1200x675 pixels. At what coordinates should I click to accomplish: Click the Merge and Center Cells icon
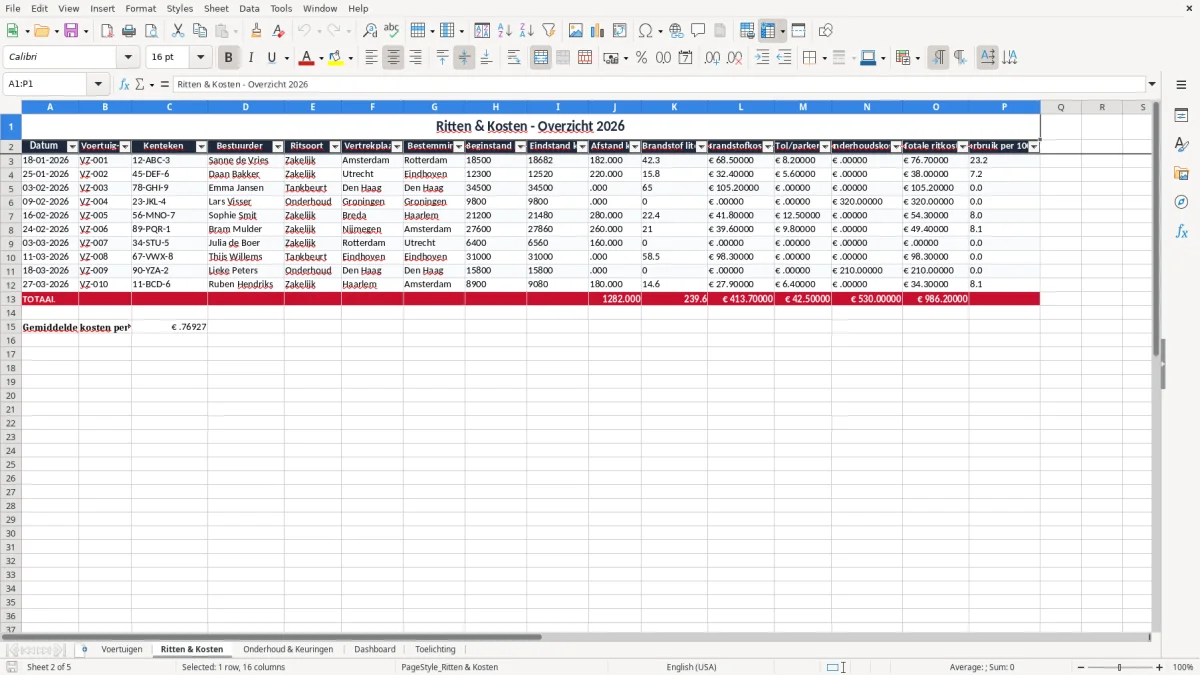[x=541, y=58]
